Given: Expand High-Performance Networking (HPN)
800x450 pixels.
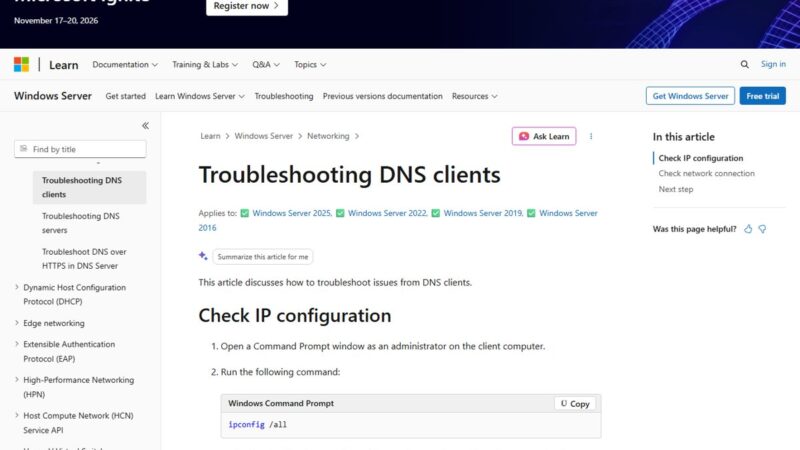Looking at the screenshot, I should pyautogui.click(x=17, y=380).
